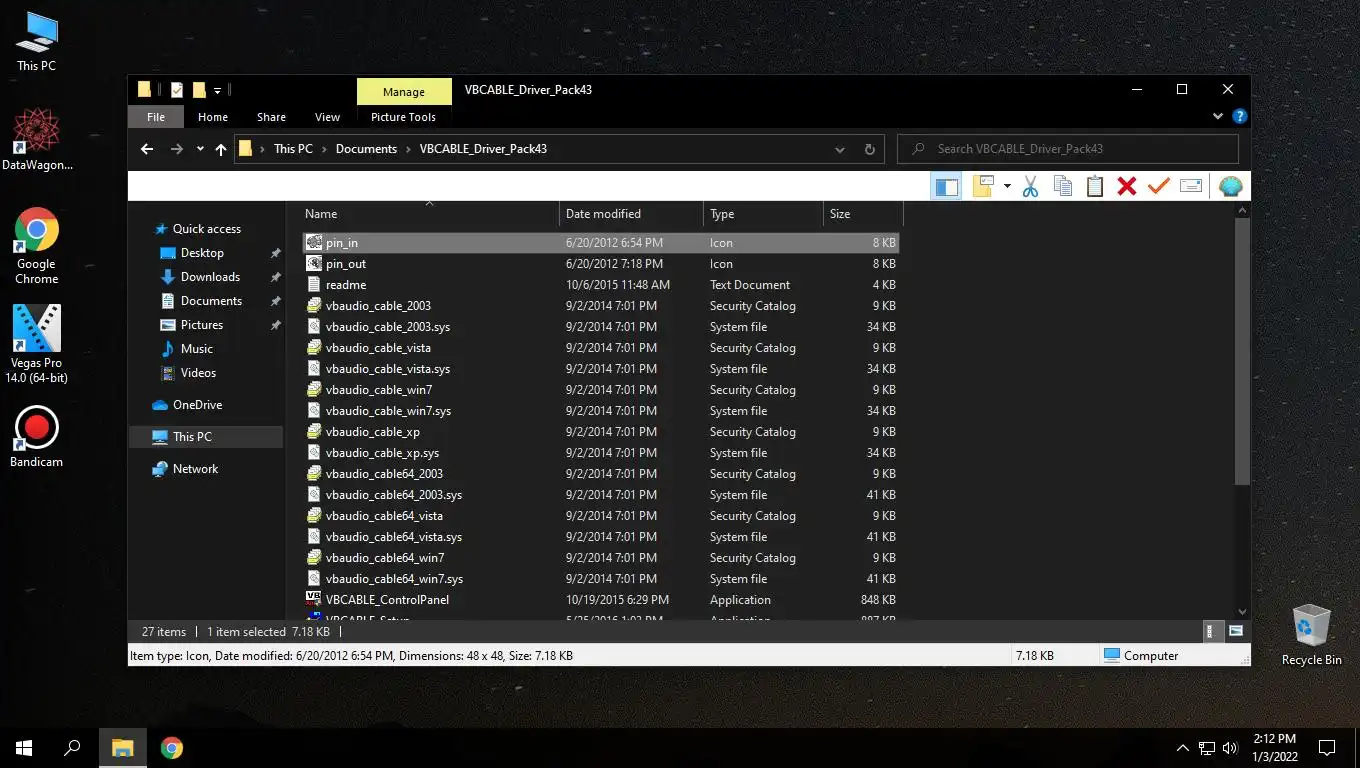Screen dimensions: 1360x768
Task: Click the red X Delete icon
Action: 1127,187
